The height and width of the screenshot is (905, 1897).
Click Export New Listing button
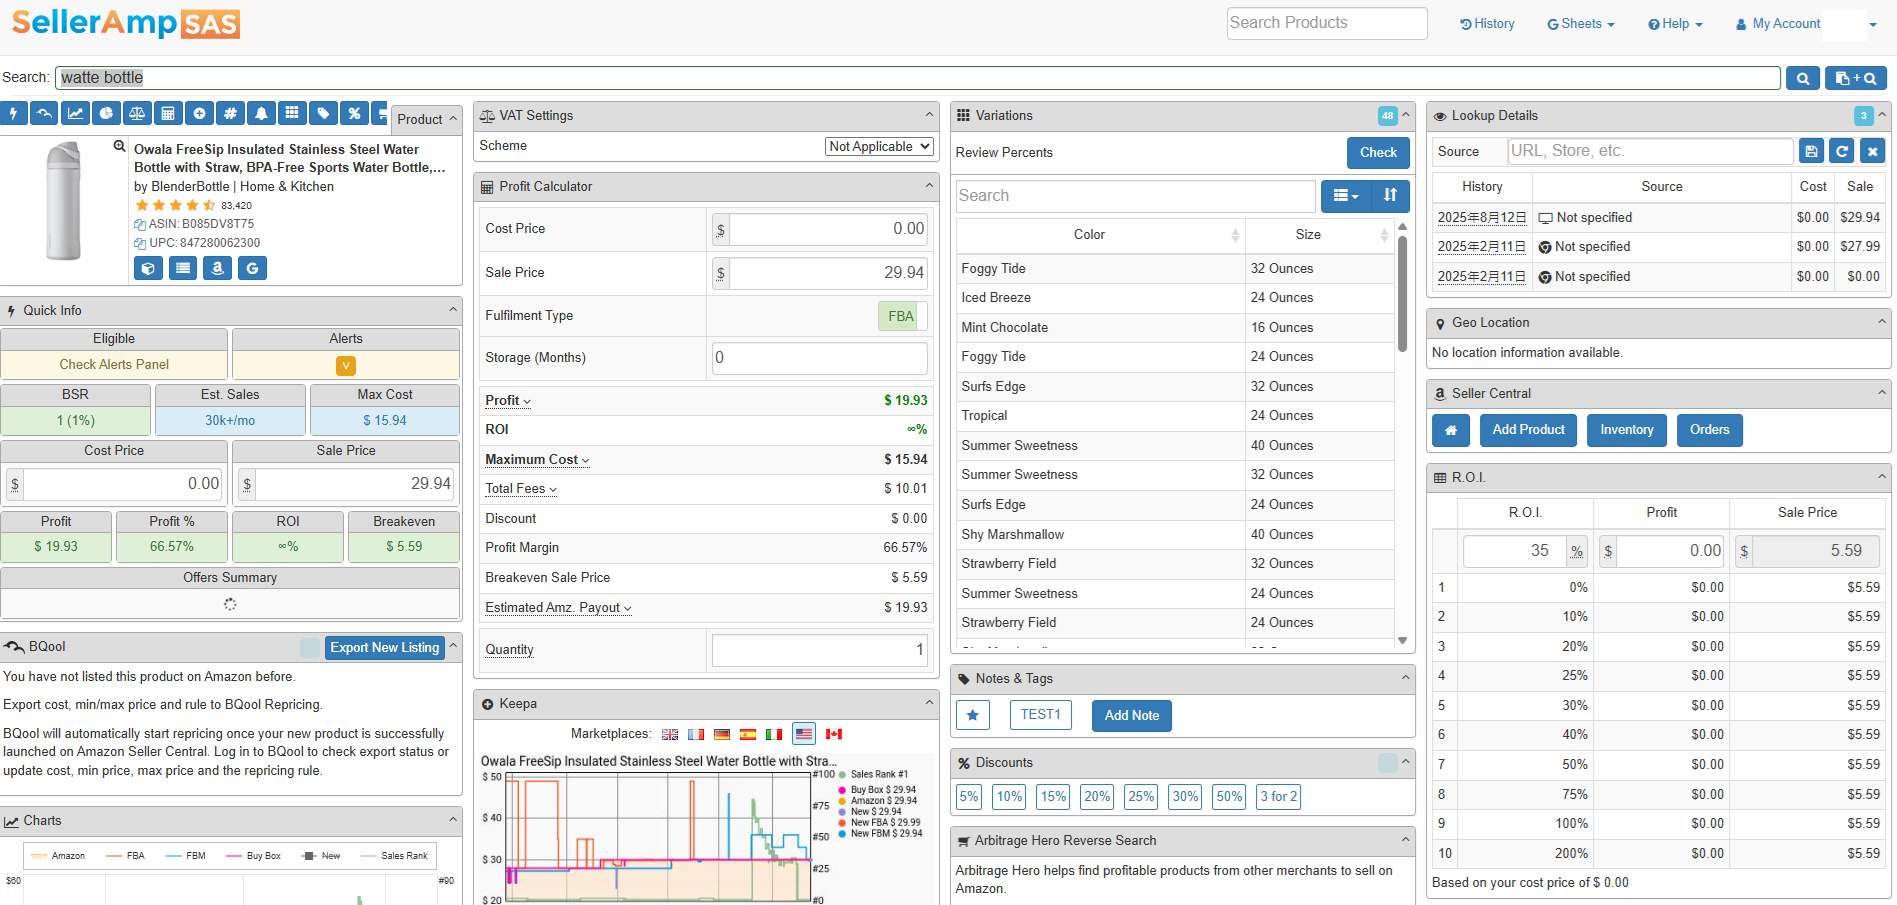tap(385, 648)
